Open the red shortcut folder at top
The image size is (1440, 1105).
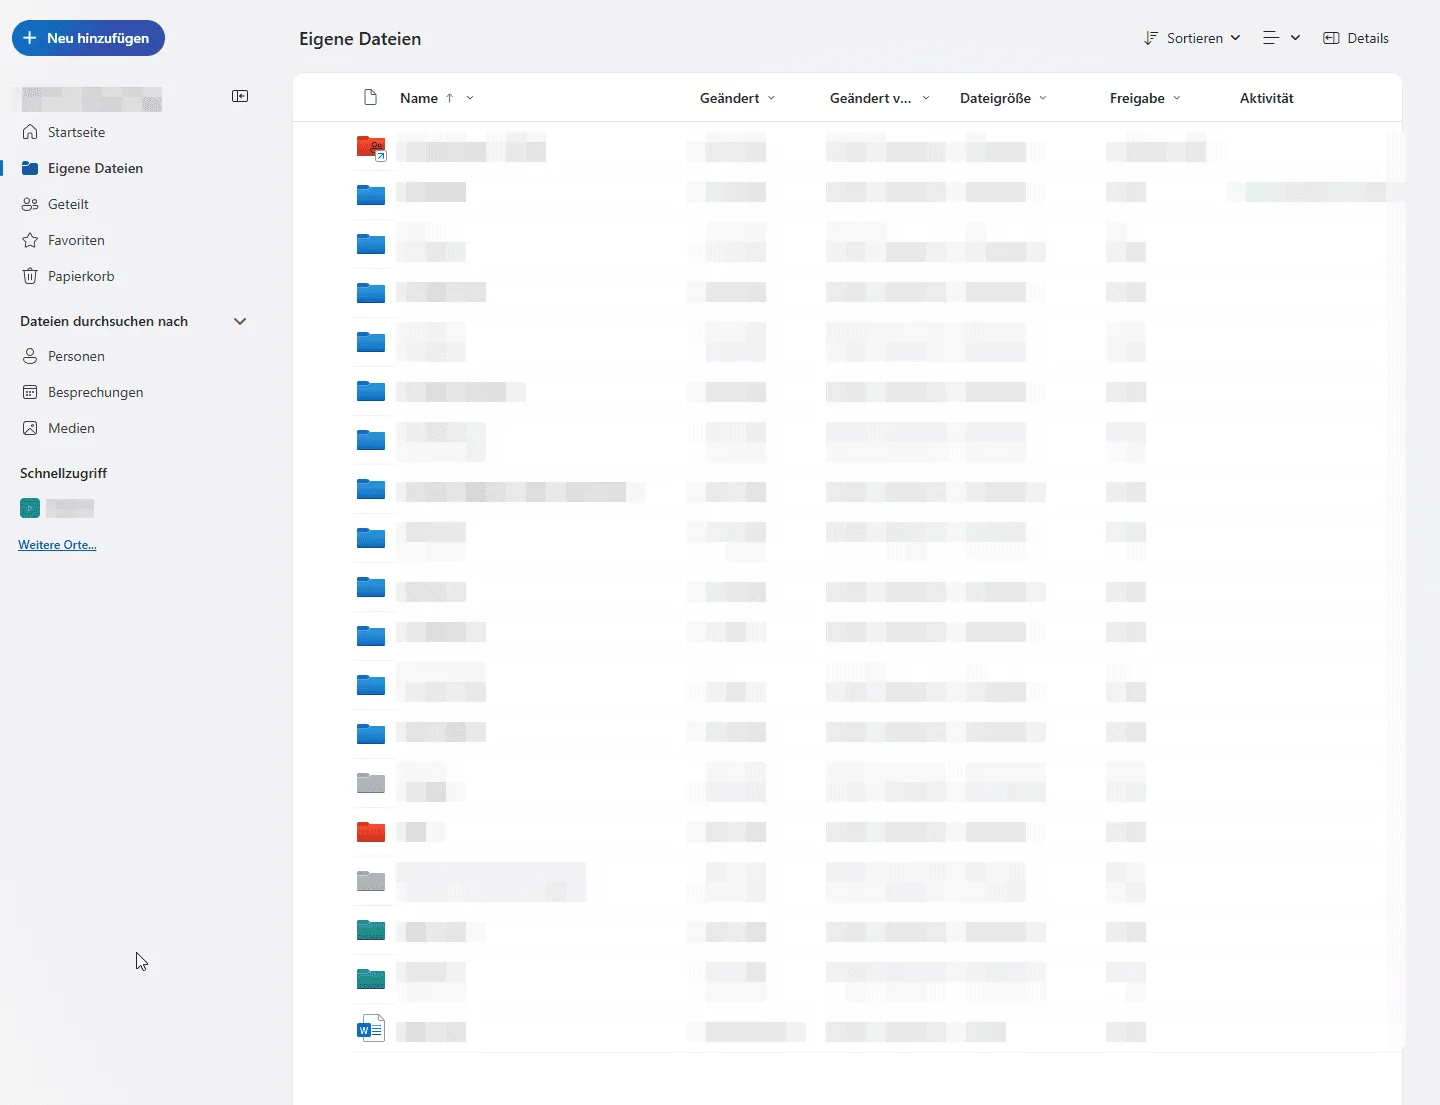pos(371,149)
